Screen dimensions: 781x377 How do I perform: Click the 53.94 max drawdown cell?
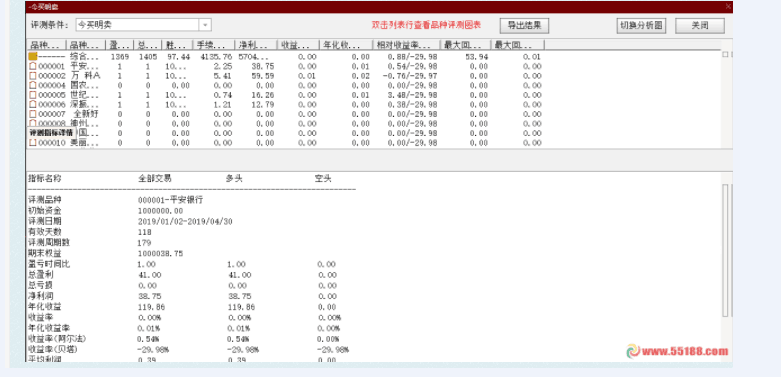(477, 57)
